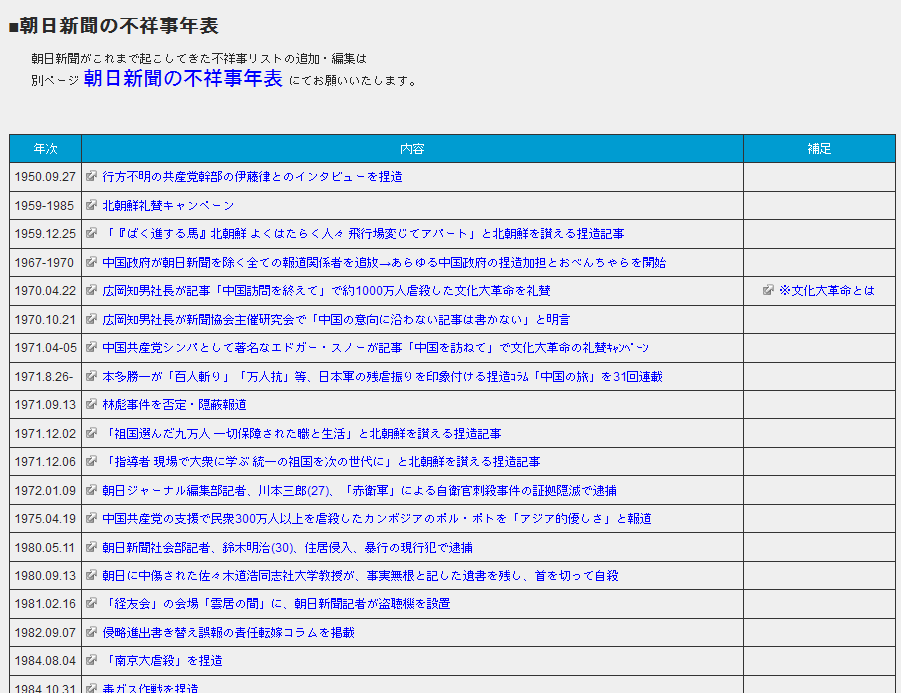Open link 指導者 現場で大衆に学ぶ
901x693 pixels.
tap(321, 462)
